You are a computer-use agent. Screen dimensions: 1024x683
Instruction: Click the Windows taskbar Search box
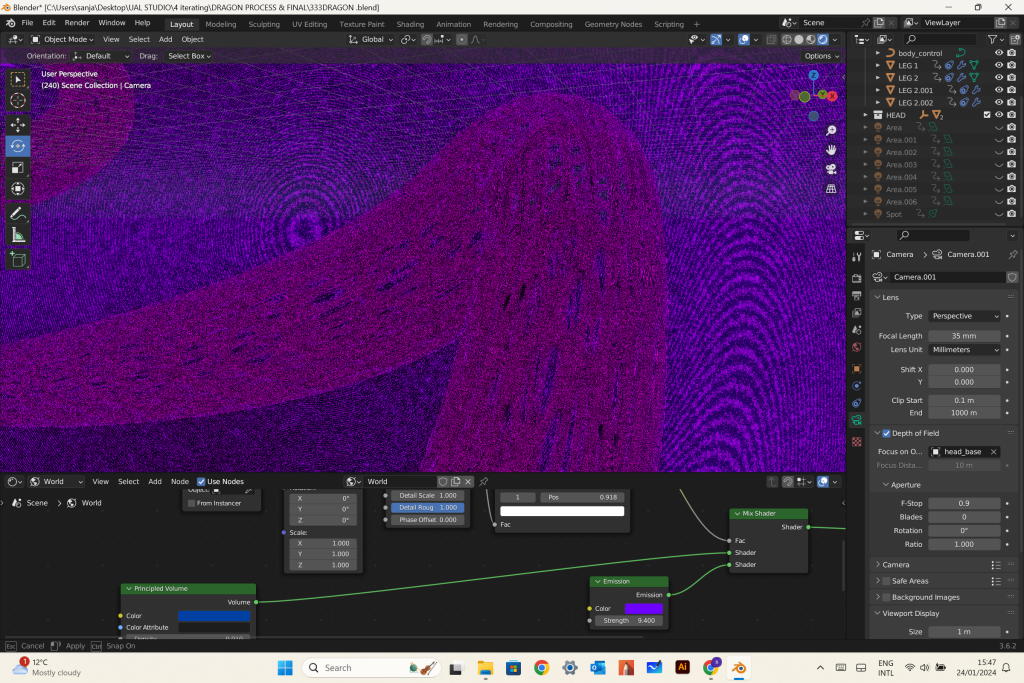[x=373, y=667]
